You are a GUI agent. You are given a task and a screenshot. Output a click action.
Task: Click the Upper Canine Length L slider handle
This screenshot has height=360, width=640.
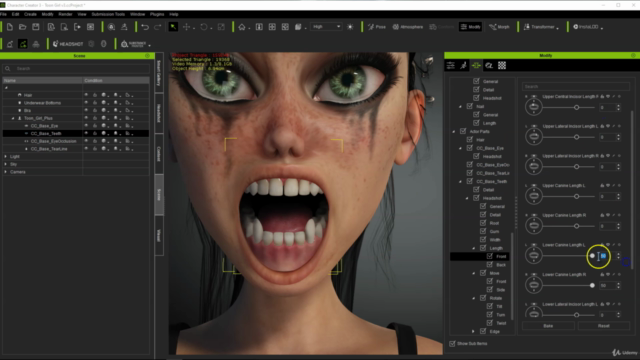[x=576, y=197]
